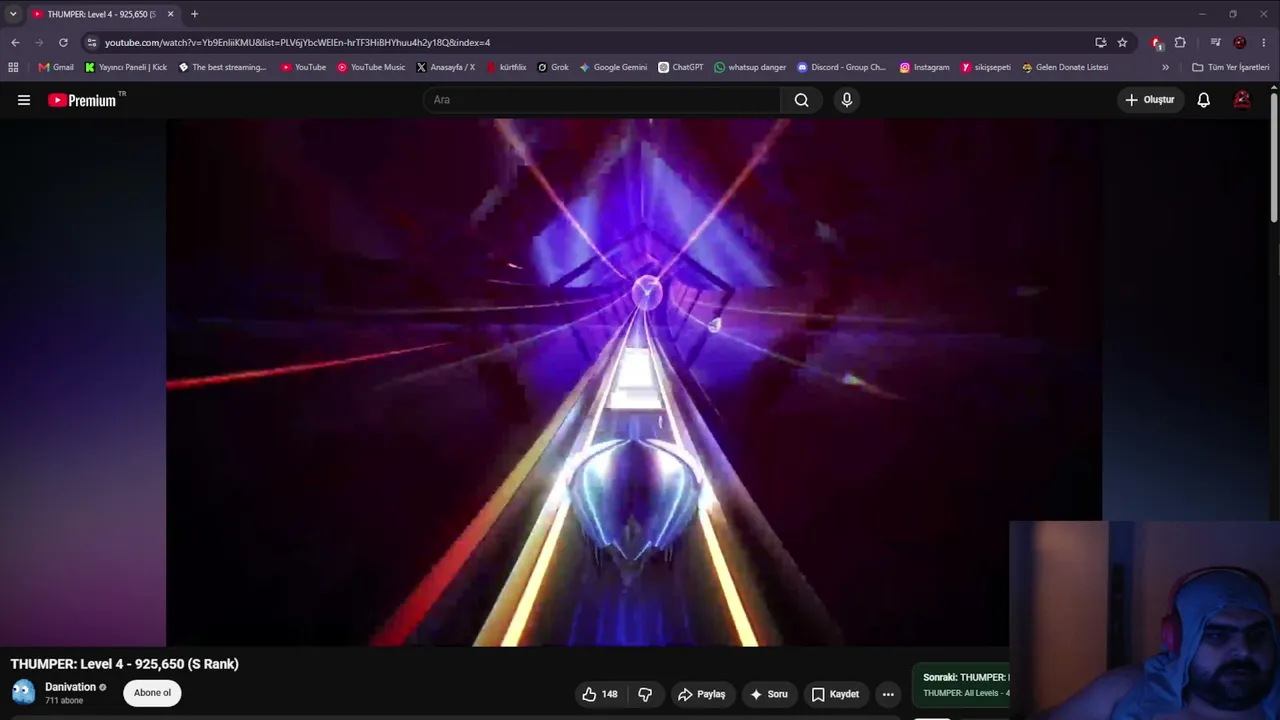Dislike the THUMPER video
The height and width of the screenshot is (720, 1280).
(645, 694)
